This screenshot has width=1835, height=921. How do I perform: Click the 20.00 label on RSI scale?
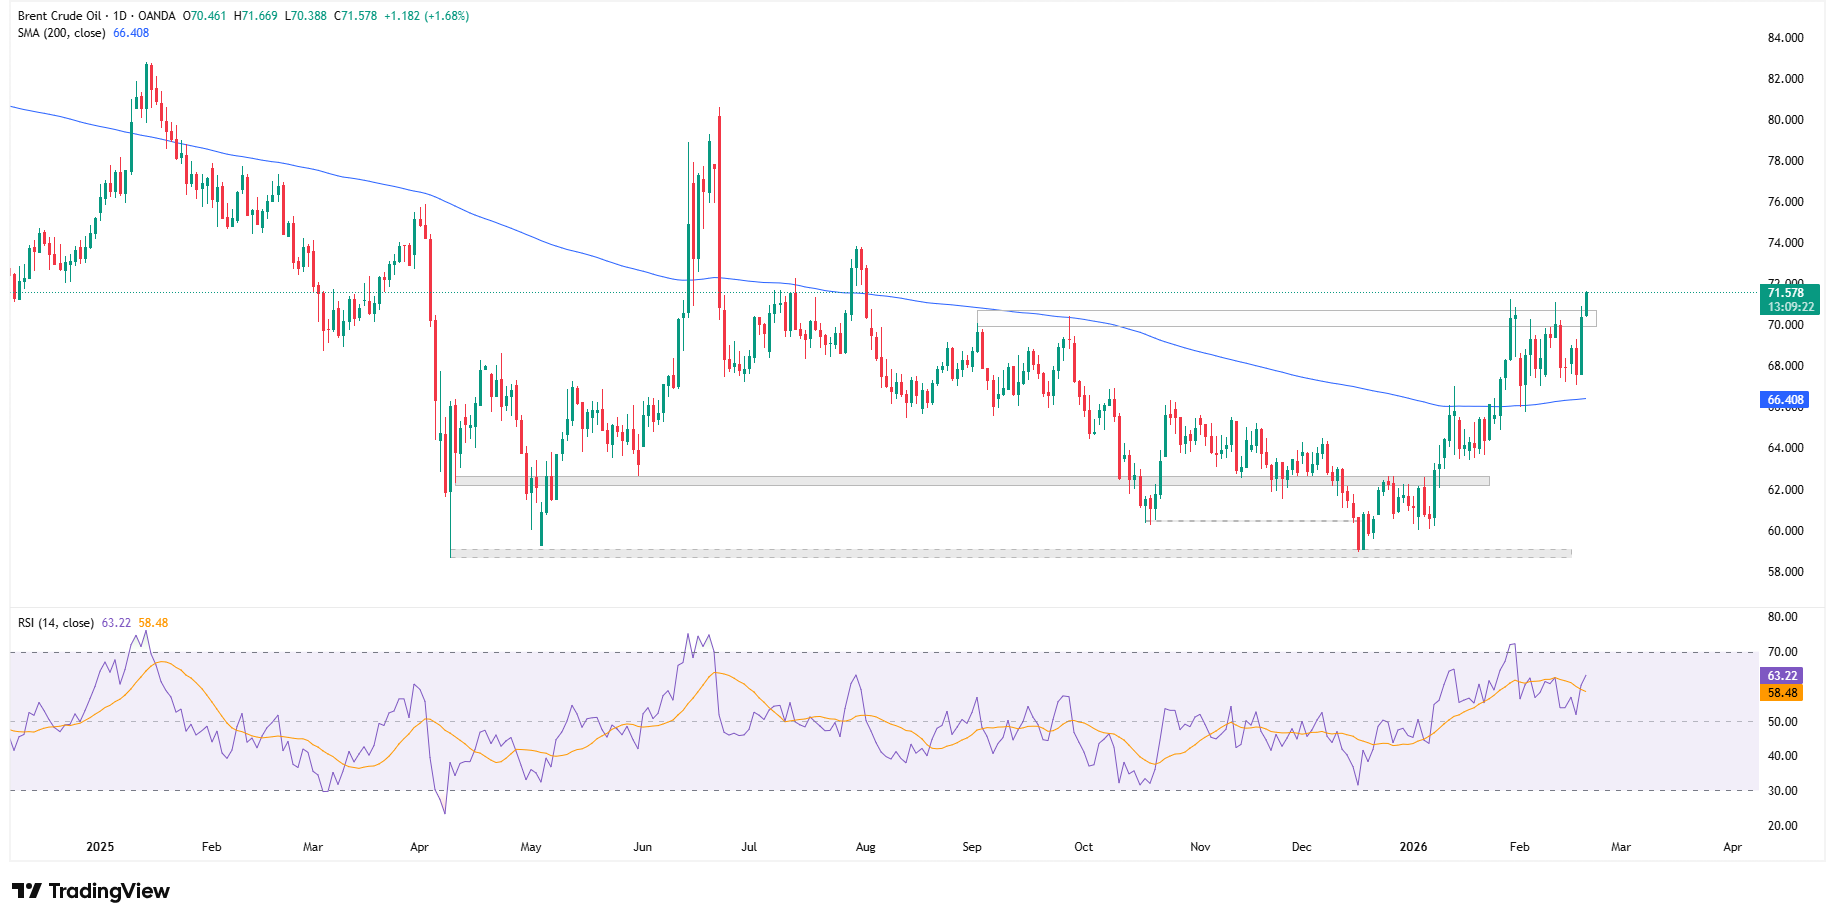tap(1782, 826)
